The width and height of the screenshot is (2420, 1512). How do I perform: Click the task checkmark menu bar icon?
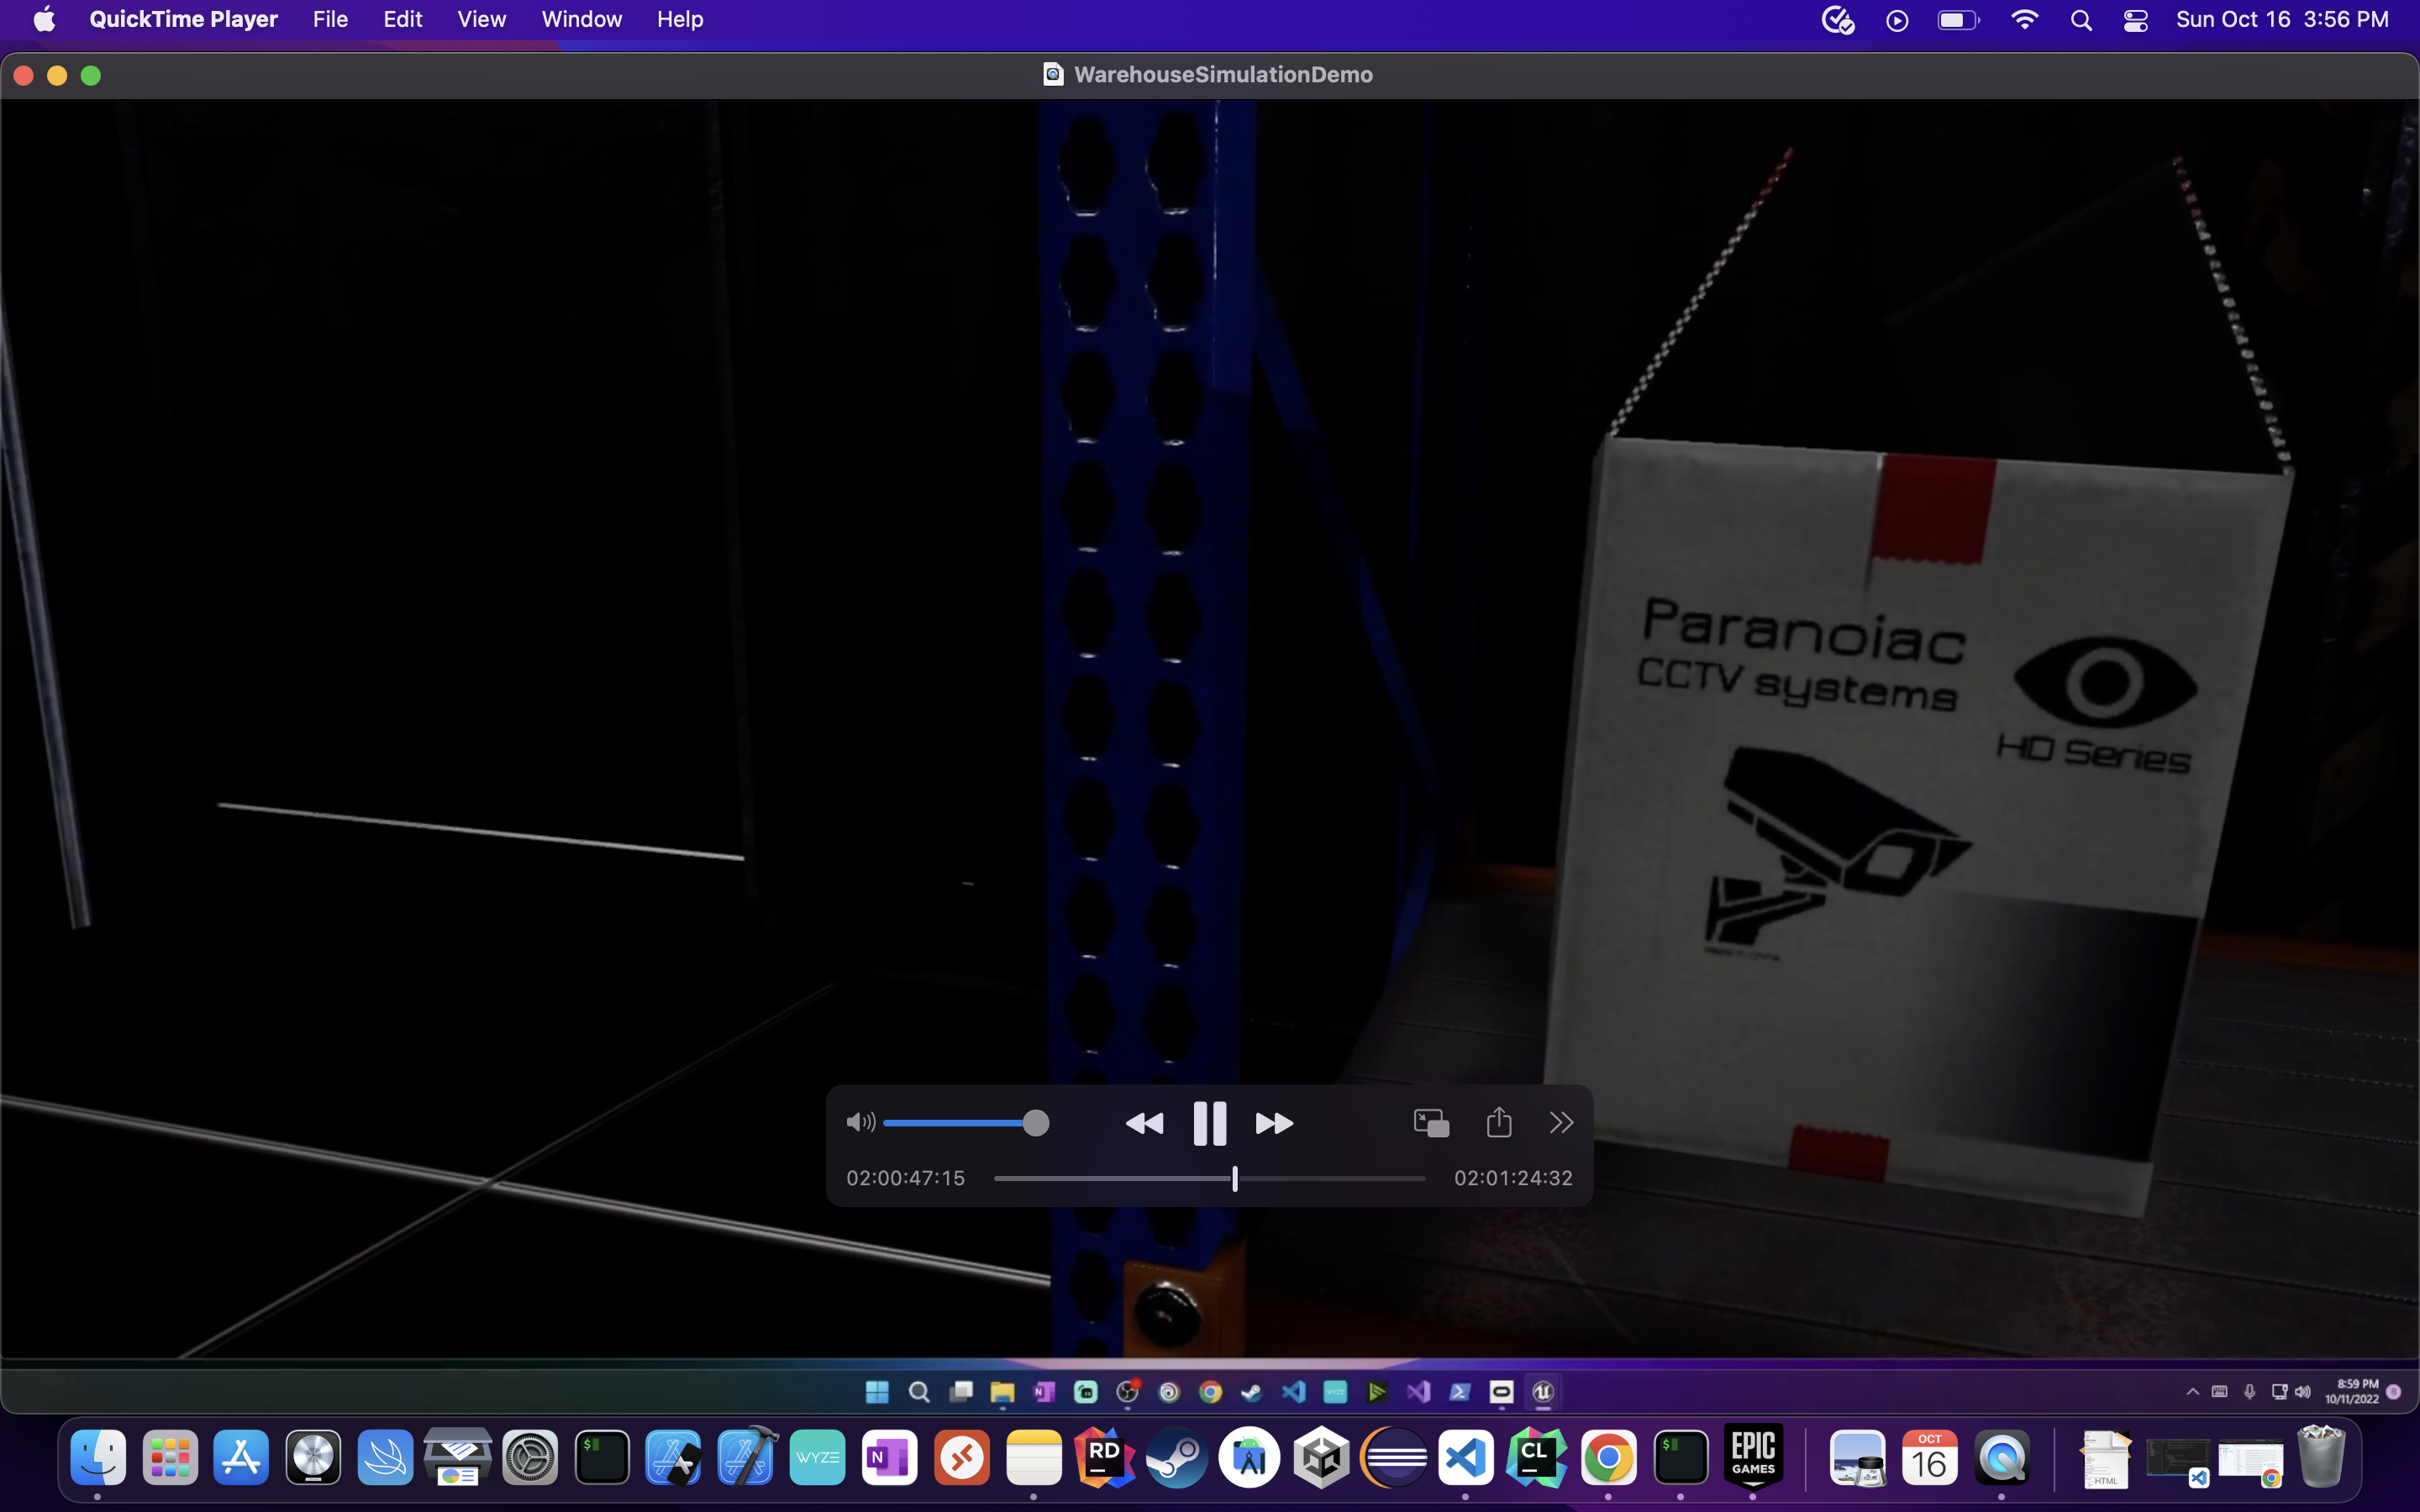click(1838, 20)
